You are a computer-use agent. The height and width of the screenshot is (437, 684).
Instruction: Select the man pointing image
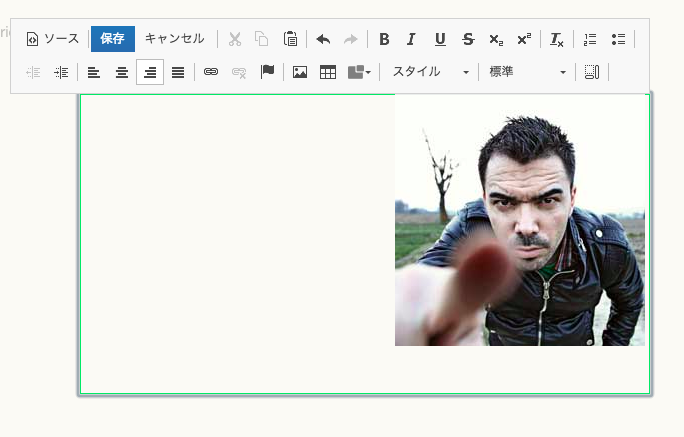(520, 220)
